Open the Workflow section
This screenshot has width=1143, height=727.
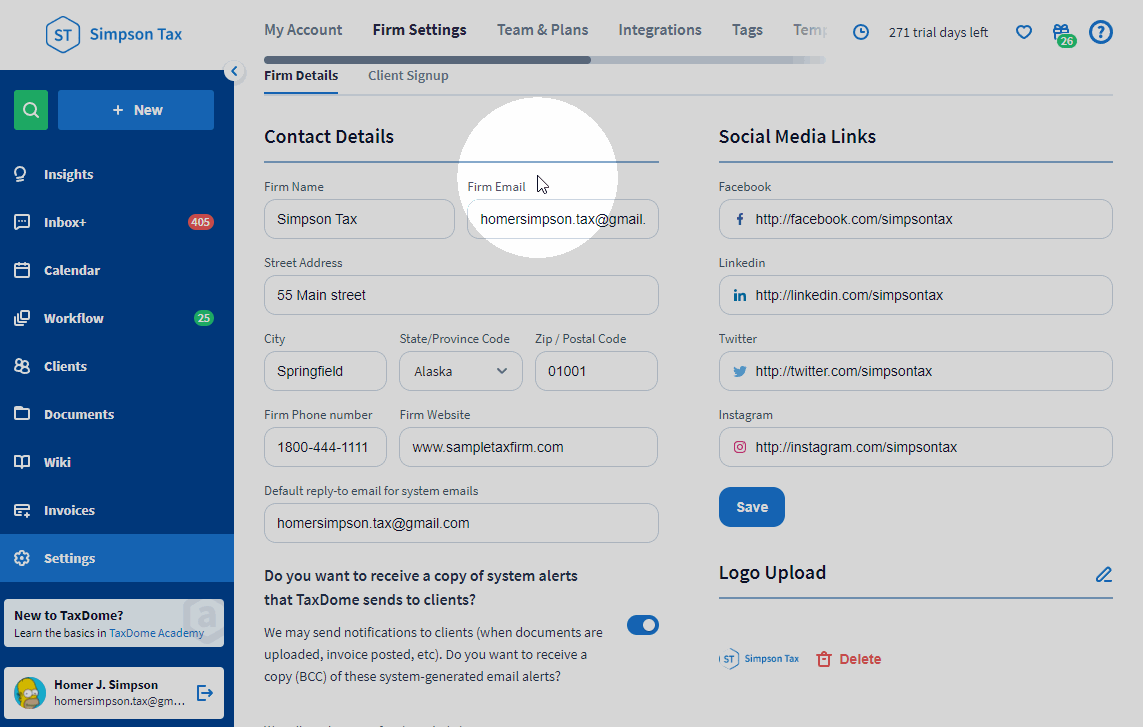pos(117,318)
